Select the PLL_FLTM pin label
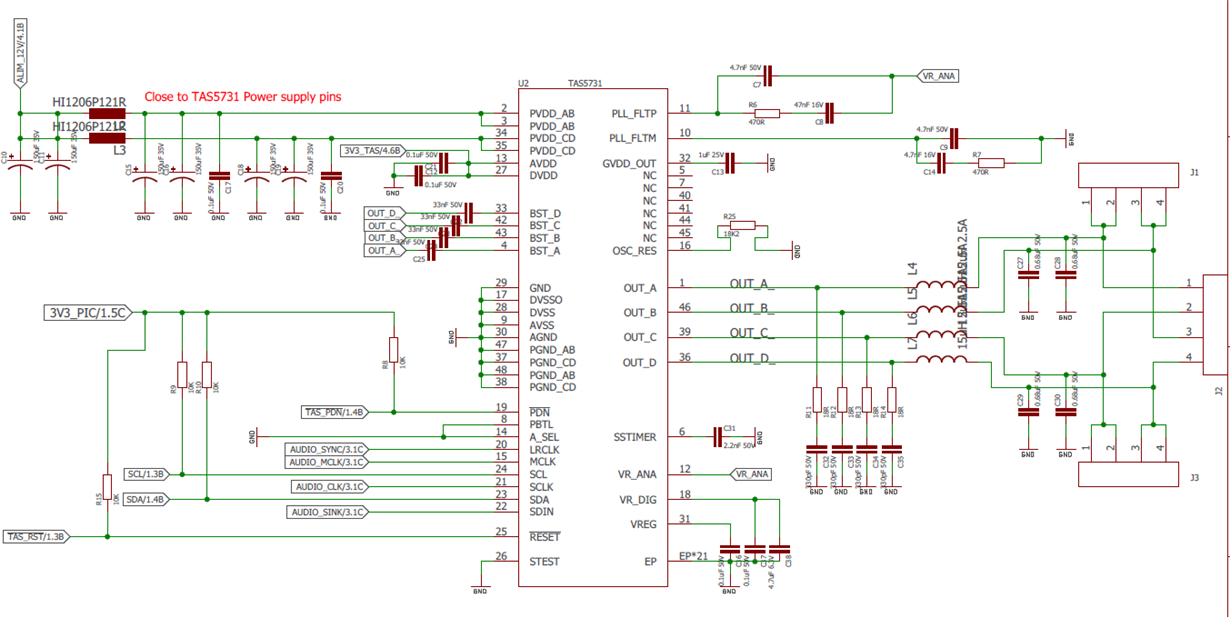Image resolution: width=1230 pixels, height=617 pixels. [633, 138]
